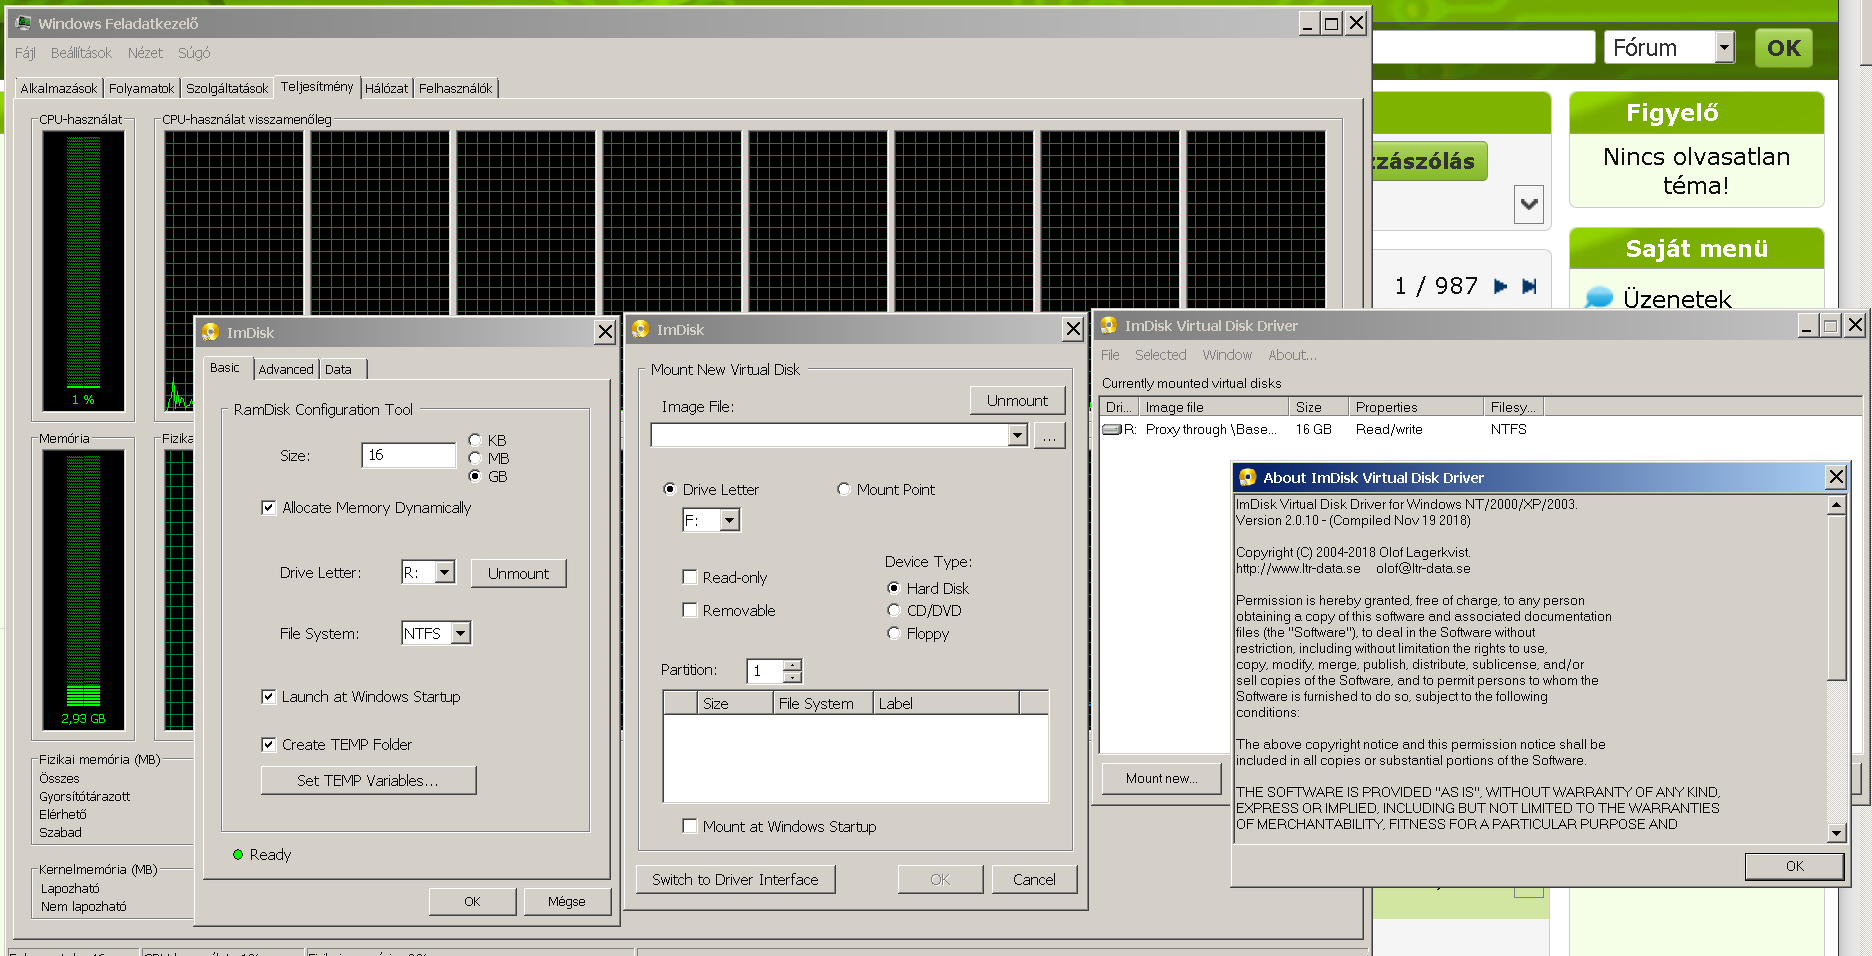The width and height of the screenshot is (1872, 956).
Task: Click the Set TEMP Variables button
Action: (368, 780)
